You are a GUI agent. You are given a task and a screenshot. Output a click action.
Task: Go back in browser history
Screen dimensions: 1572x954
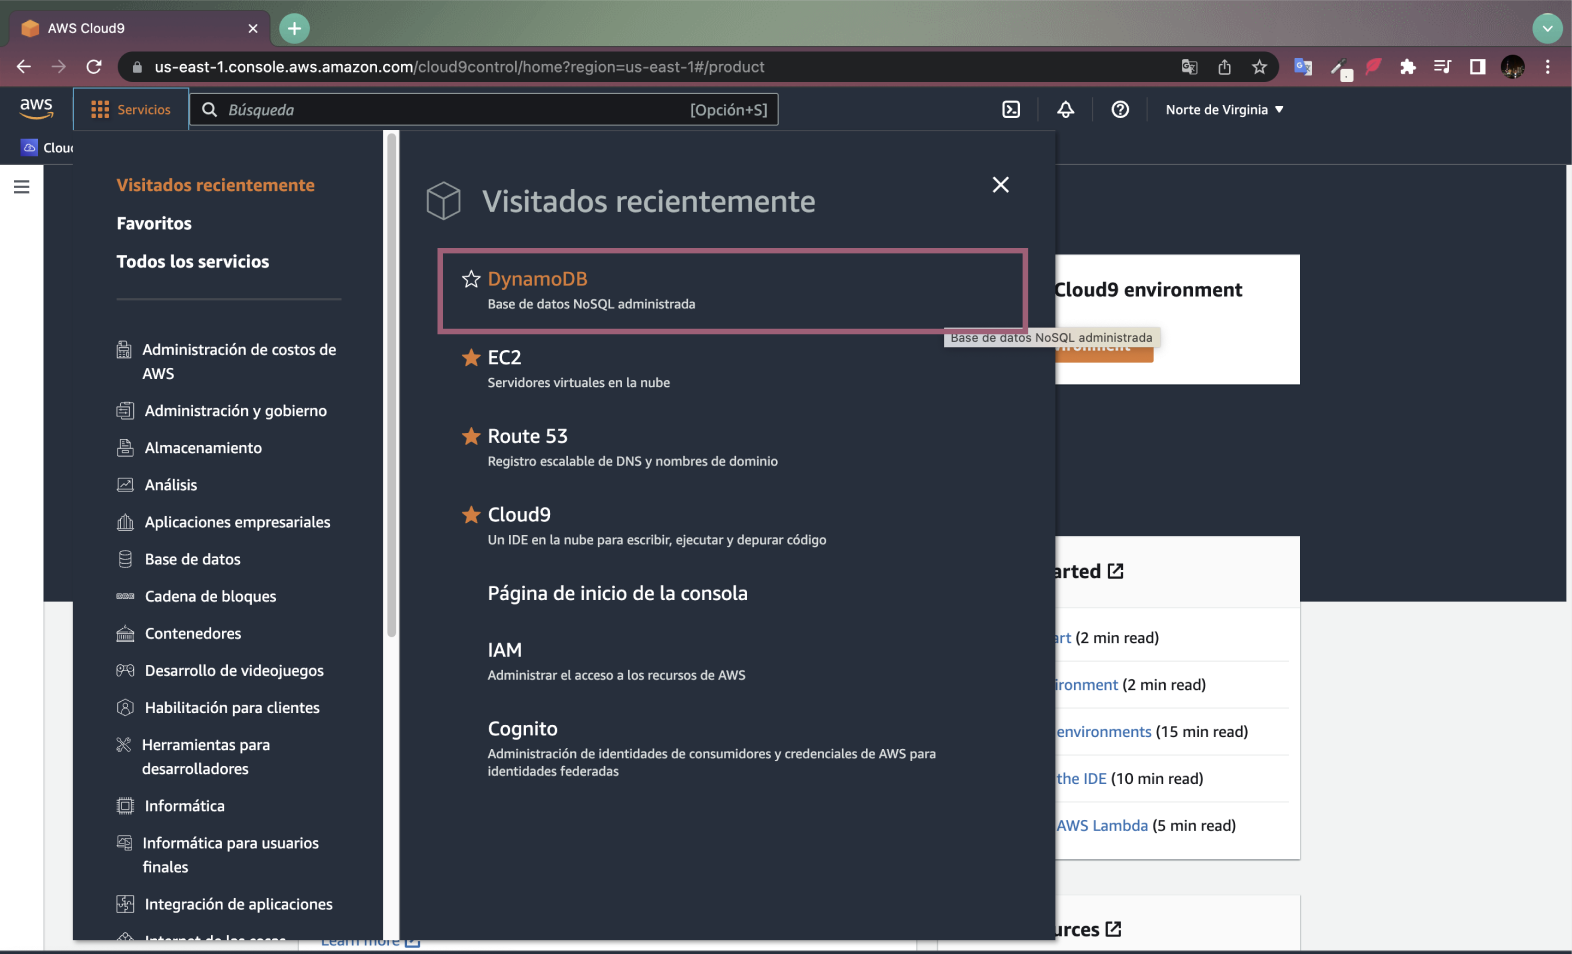(x=24, y=67)
